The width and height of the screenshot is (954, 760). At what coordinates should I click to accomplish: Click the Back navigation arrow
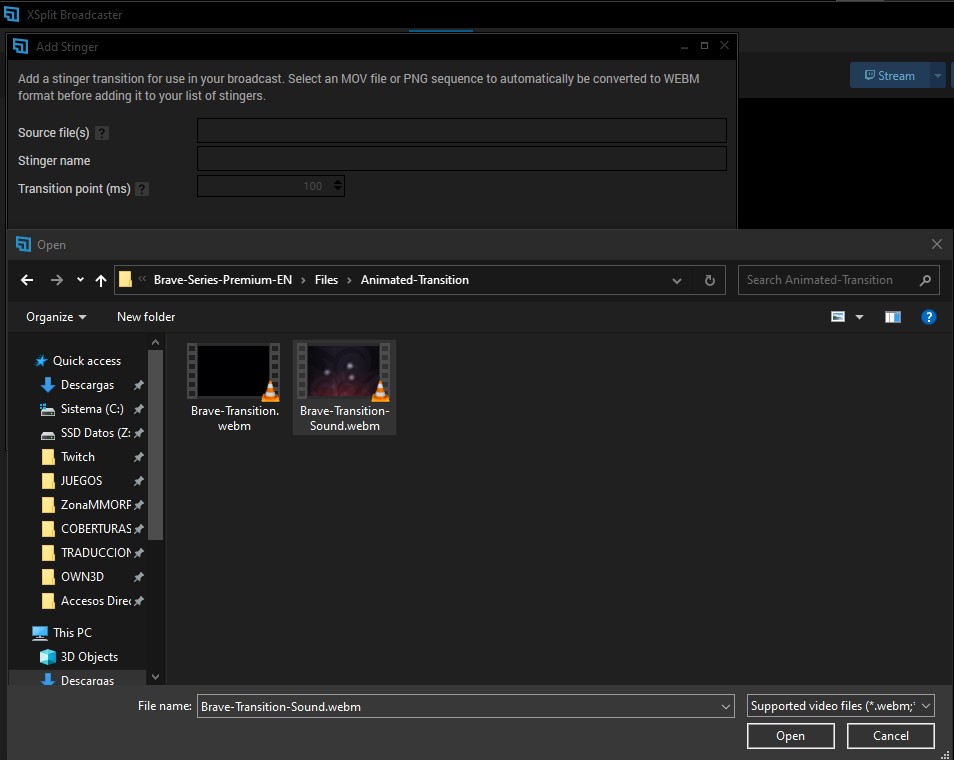point(27,281)
